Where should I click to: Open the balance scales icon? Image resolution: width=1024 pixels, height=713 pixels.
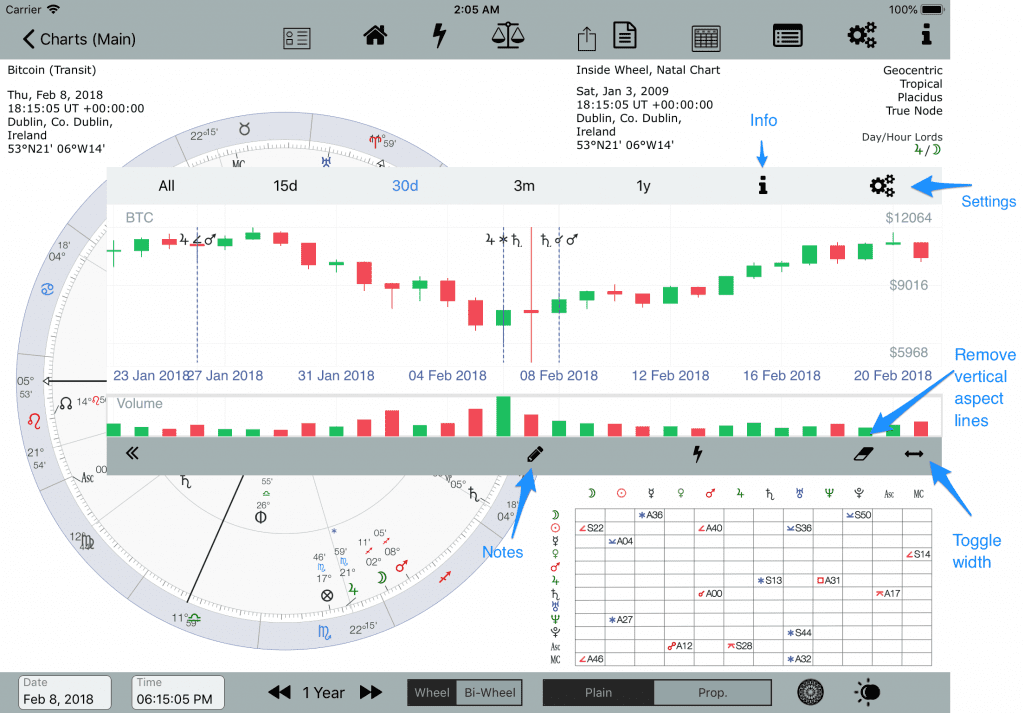(507, 35)
